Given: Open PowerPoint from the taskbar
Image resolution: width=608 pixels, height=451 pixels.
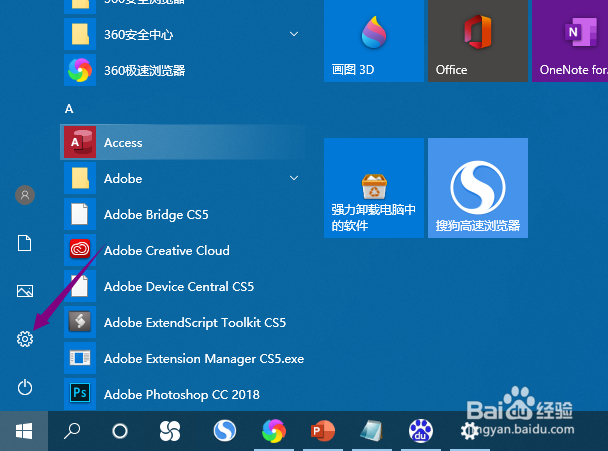Looking at the screenshot, I should click(323, 431).
